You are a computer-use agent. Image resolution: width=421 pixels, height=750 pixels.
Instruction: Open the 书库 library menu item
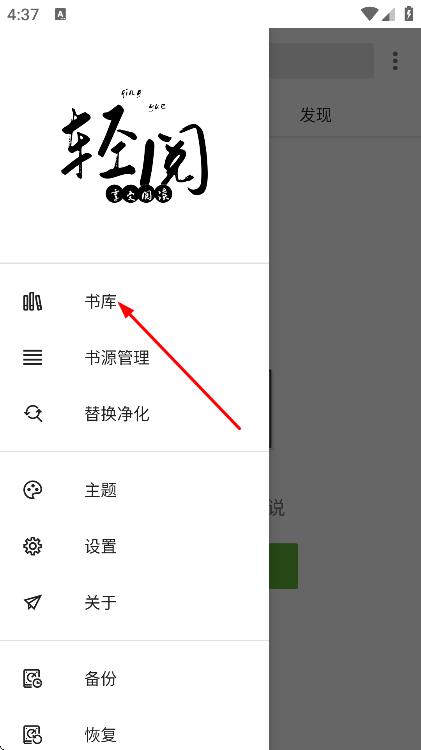(134, 302)
